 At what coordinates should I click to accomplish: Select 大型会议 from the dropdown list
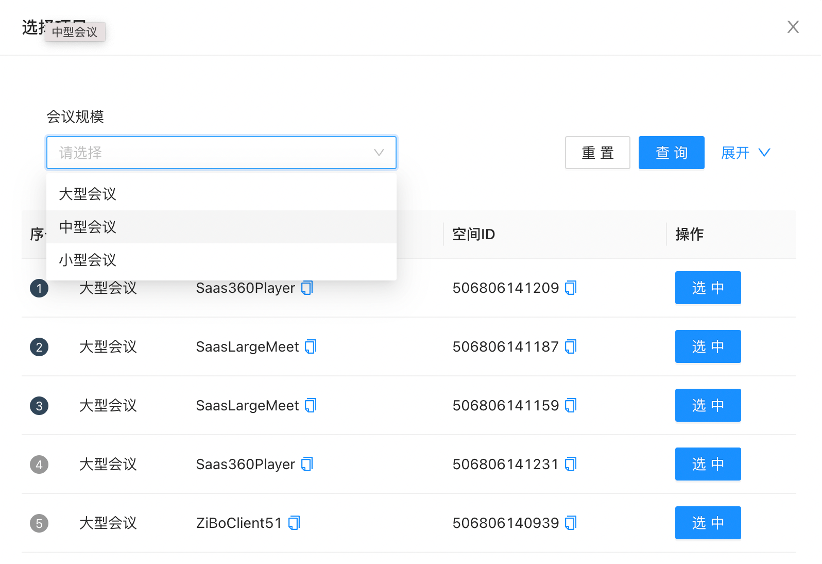tap(88, 194)
